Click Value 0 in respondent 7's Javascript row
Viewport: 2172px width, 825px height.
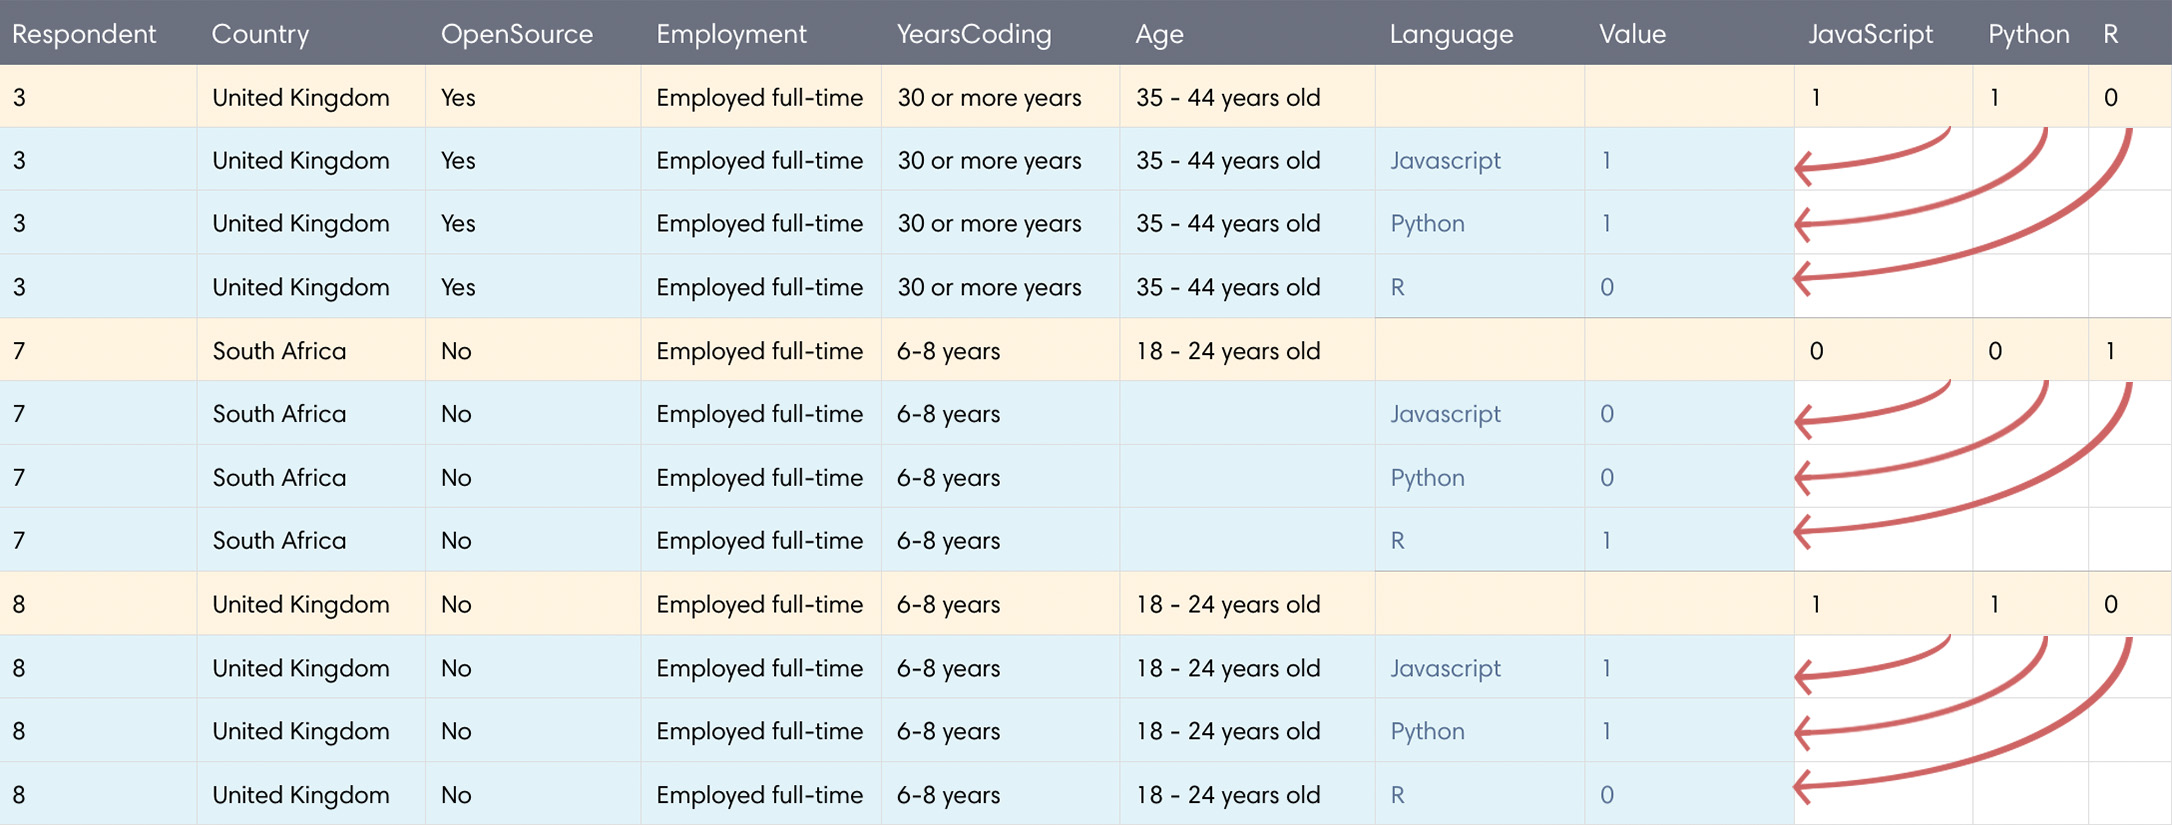pyautogui.click(x=1607, y=414)
